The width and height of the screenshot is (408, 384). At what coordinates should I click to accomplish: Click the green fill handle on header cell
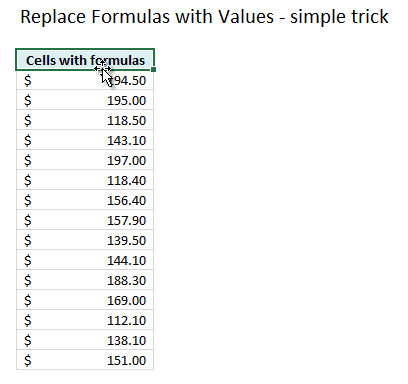(153, 69)
